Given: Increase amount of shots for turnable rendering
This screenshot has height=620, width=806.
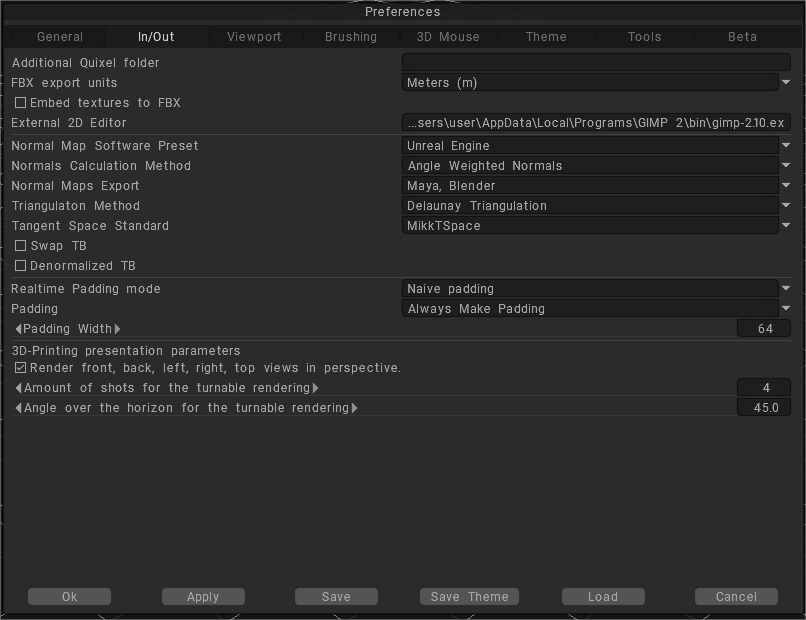Looking at the screenshot, I should click(x=316, y=388).
